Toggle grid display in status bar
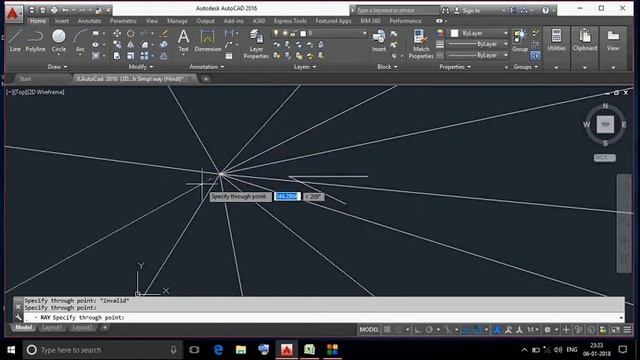 click(387, 329)
